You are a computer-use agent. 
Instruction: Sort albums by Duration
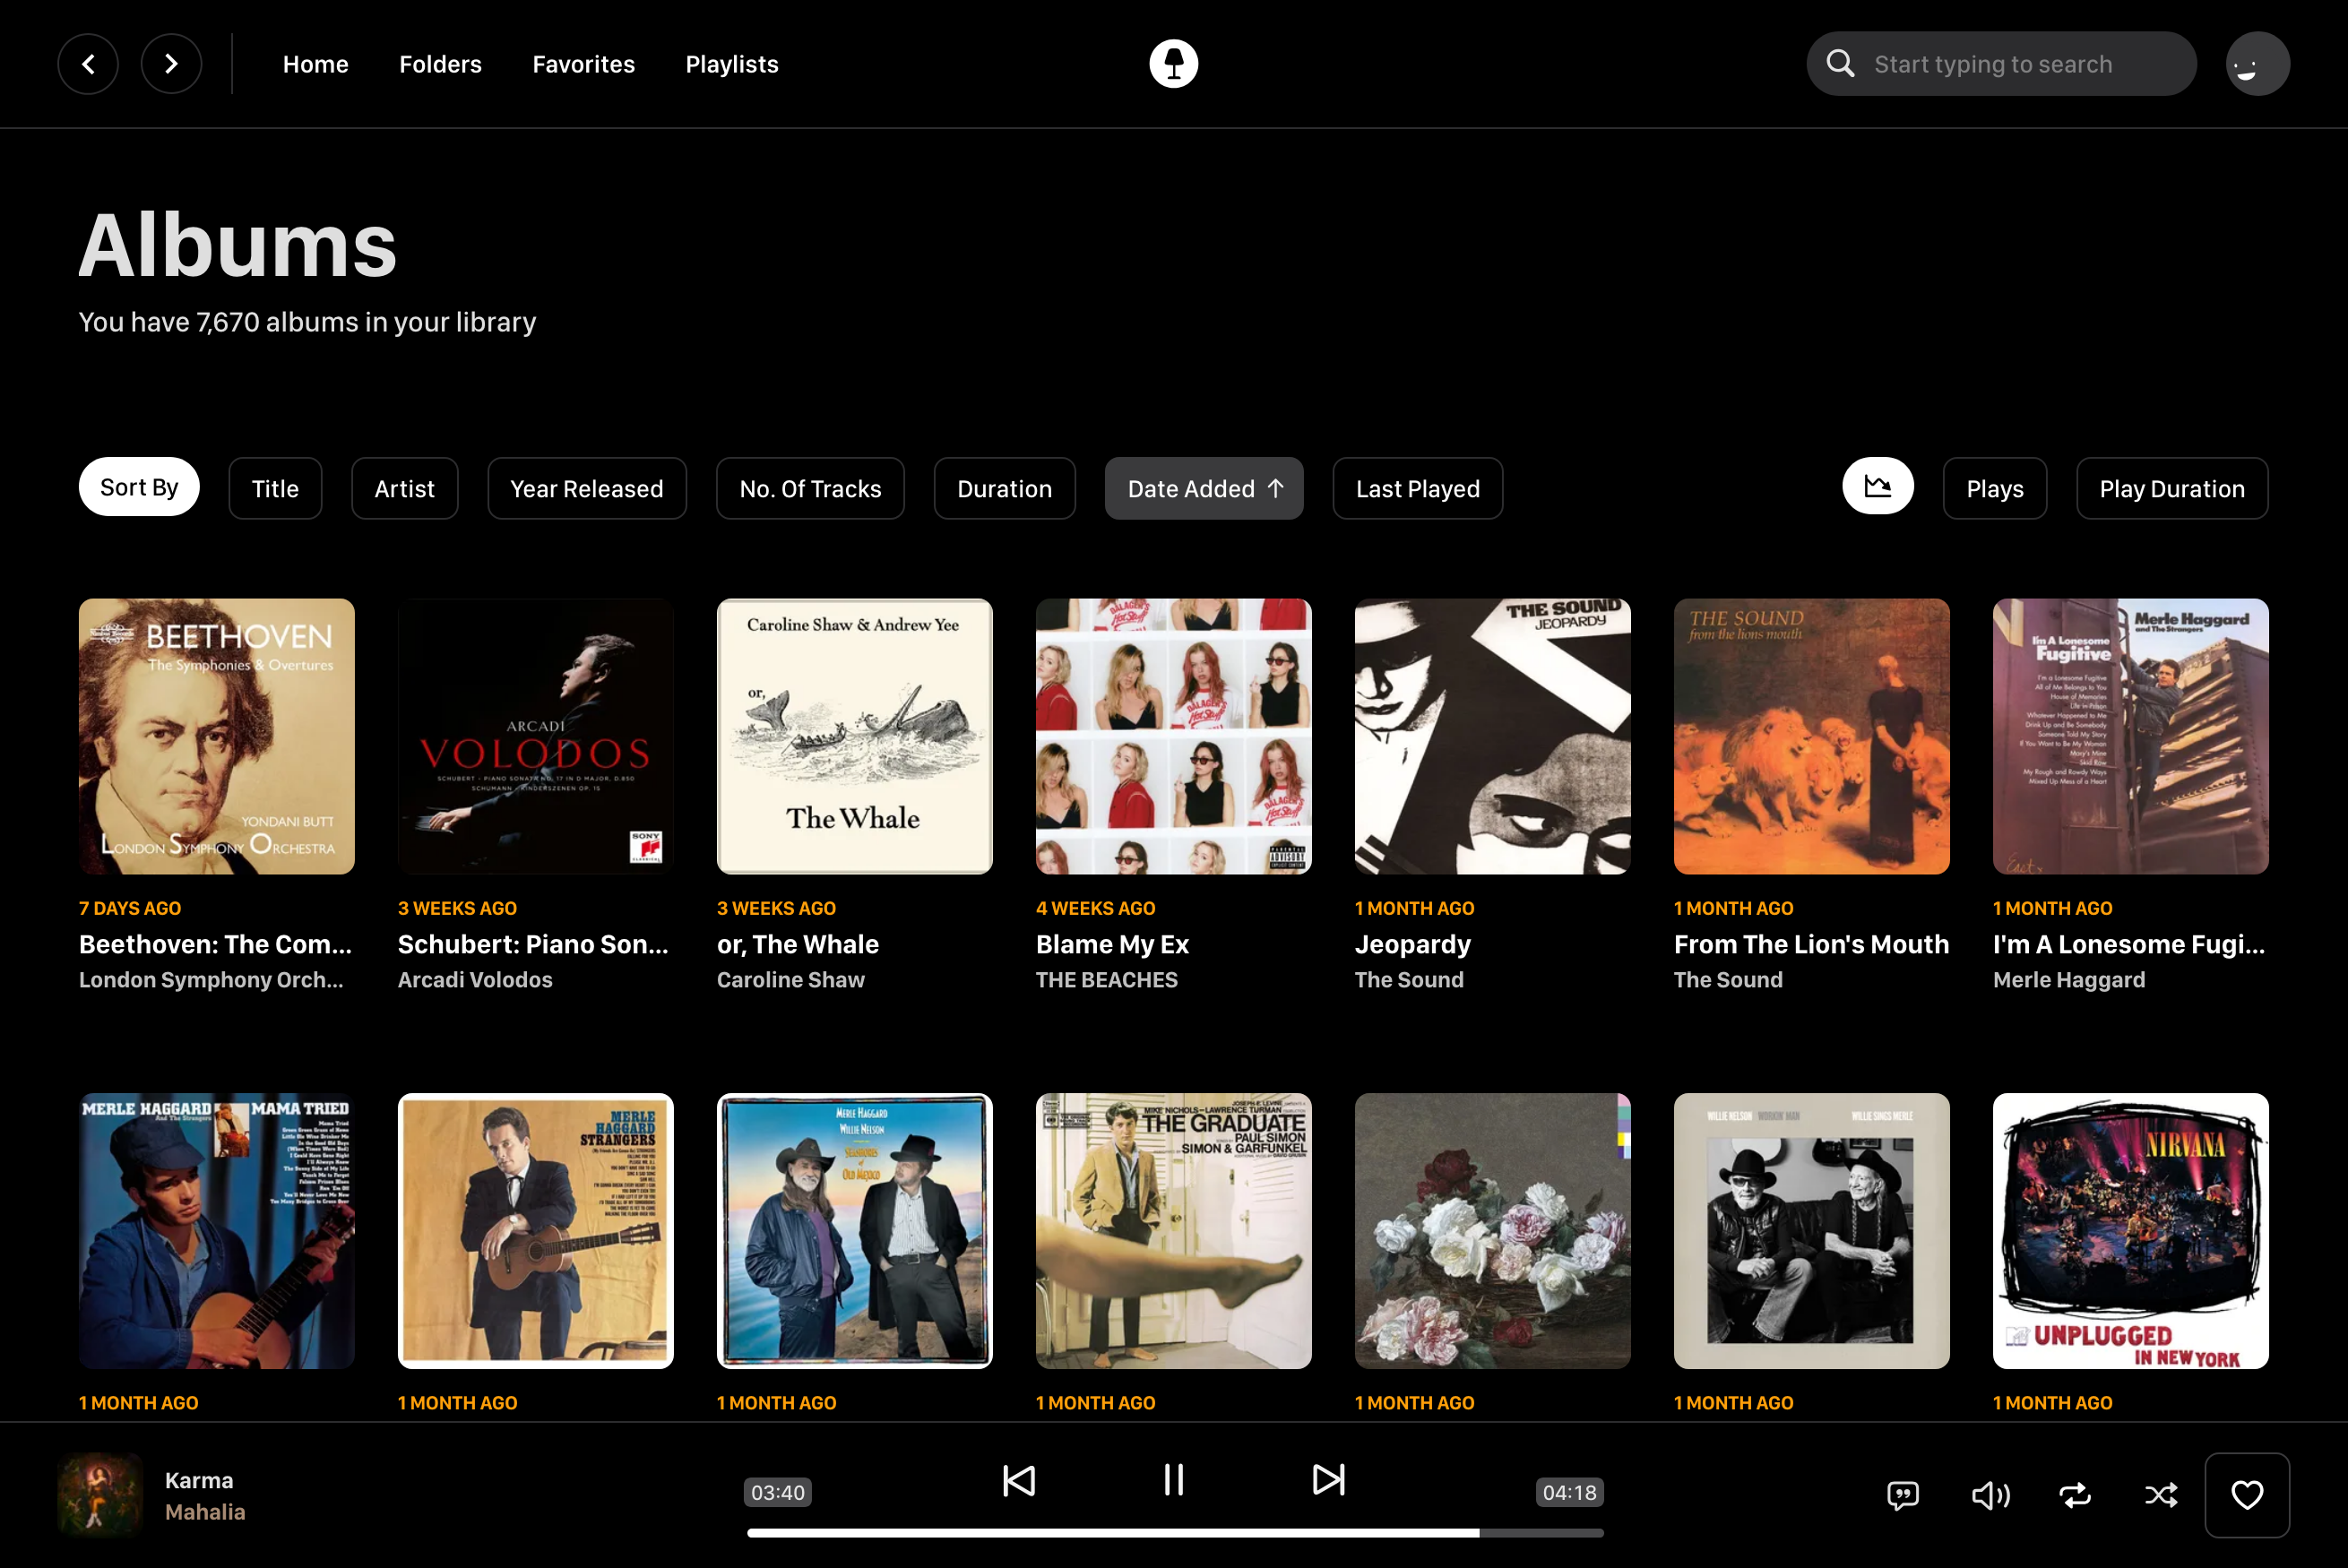[x=1004, y=488]
